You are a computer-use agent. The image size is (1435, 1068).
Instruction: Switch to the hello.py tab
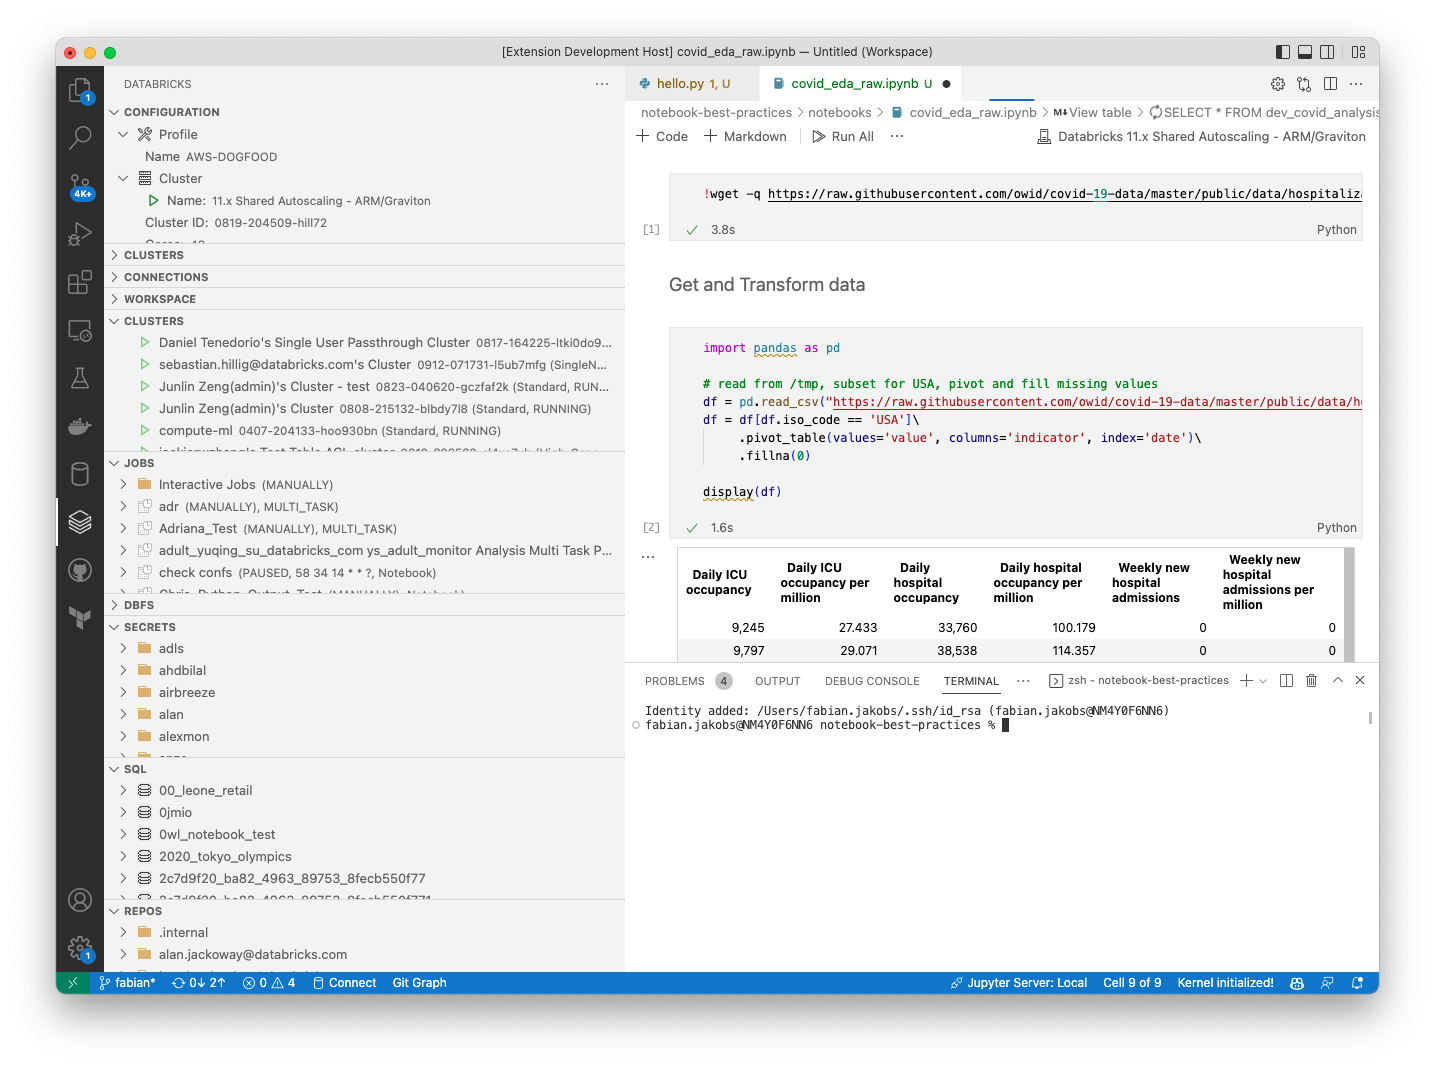(x=692, y=84)
